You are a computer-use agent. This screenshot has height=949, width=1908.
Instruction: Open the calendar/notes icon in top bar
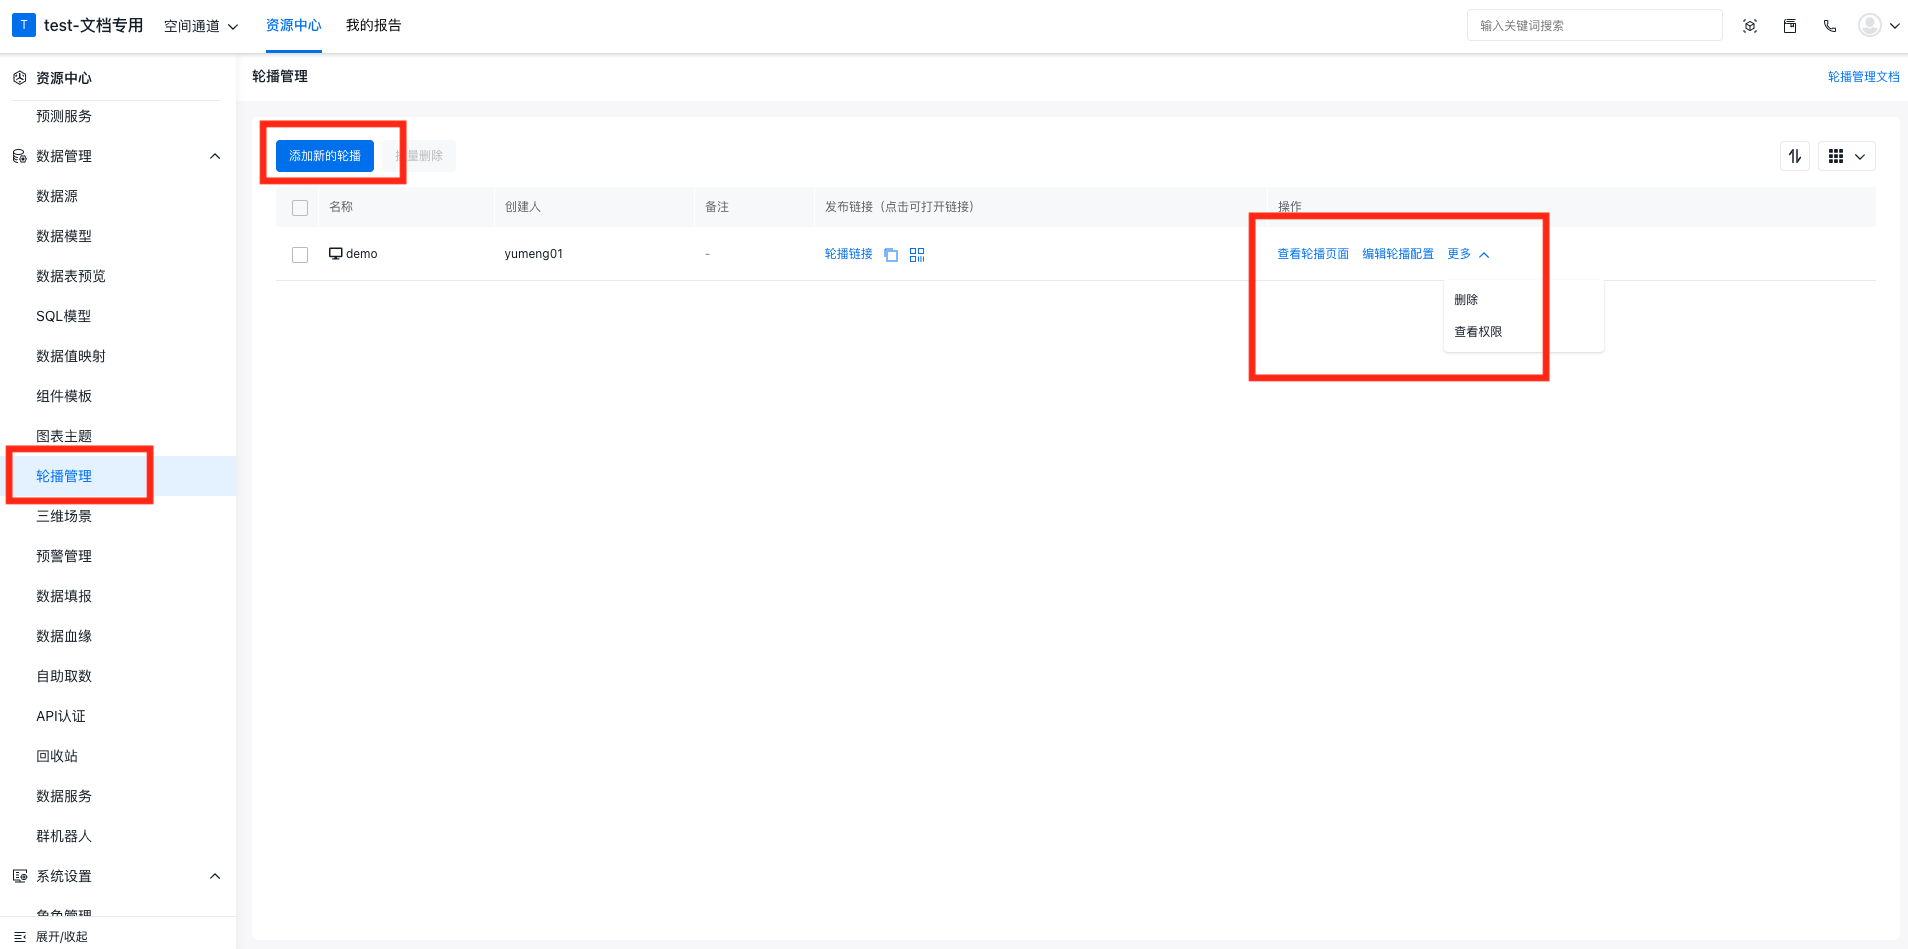1790,26
